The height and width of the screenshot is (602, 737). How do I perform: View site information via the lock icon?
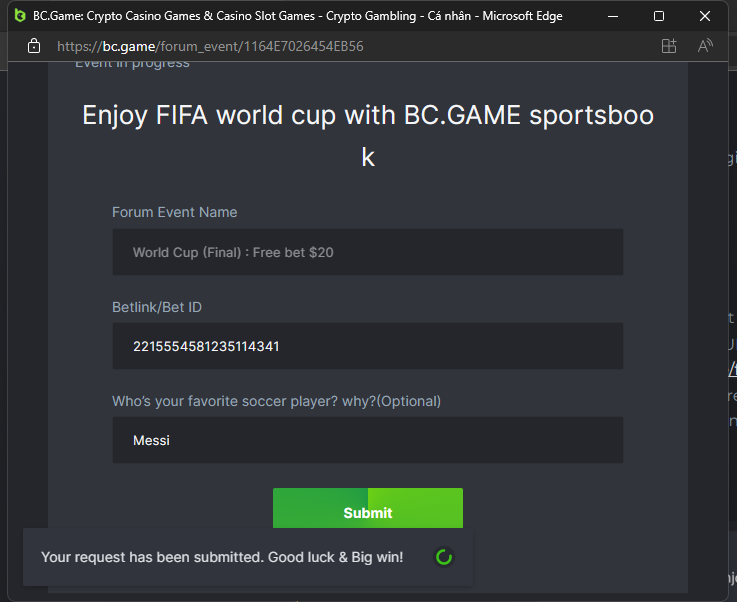(x=33, y=46)
